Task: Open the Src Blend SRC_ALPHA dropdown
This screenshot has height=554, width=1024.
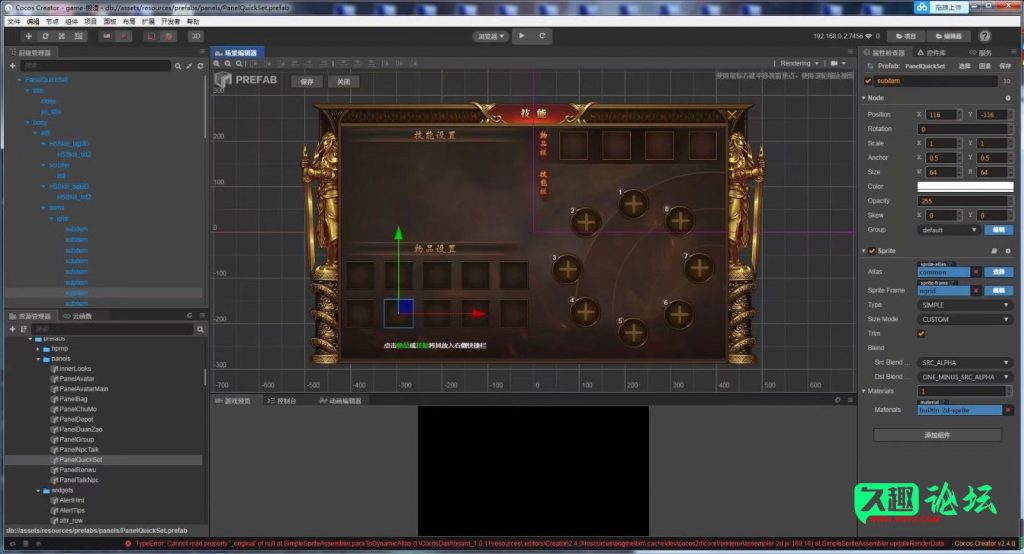Action: pos(965,363)
